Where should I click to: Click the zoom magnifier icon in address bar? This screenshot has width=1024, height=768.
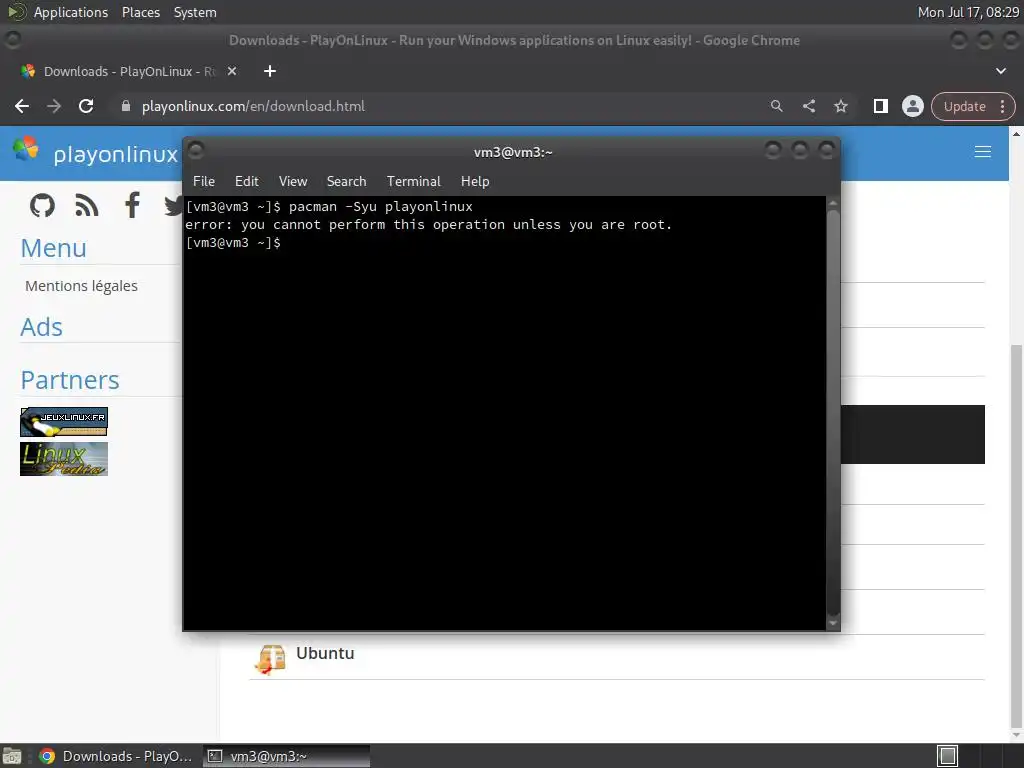tap(776, 106)
